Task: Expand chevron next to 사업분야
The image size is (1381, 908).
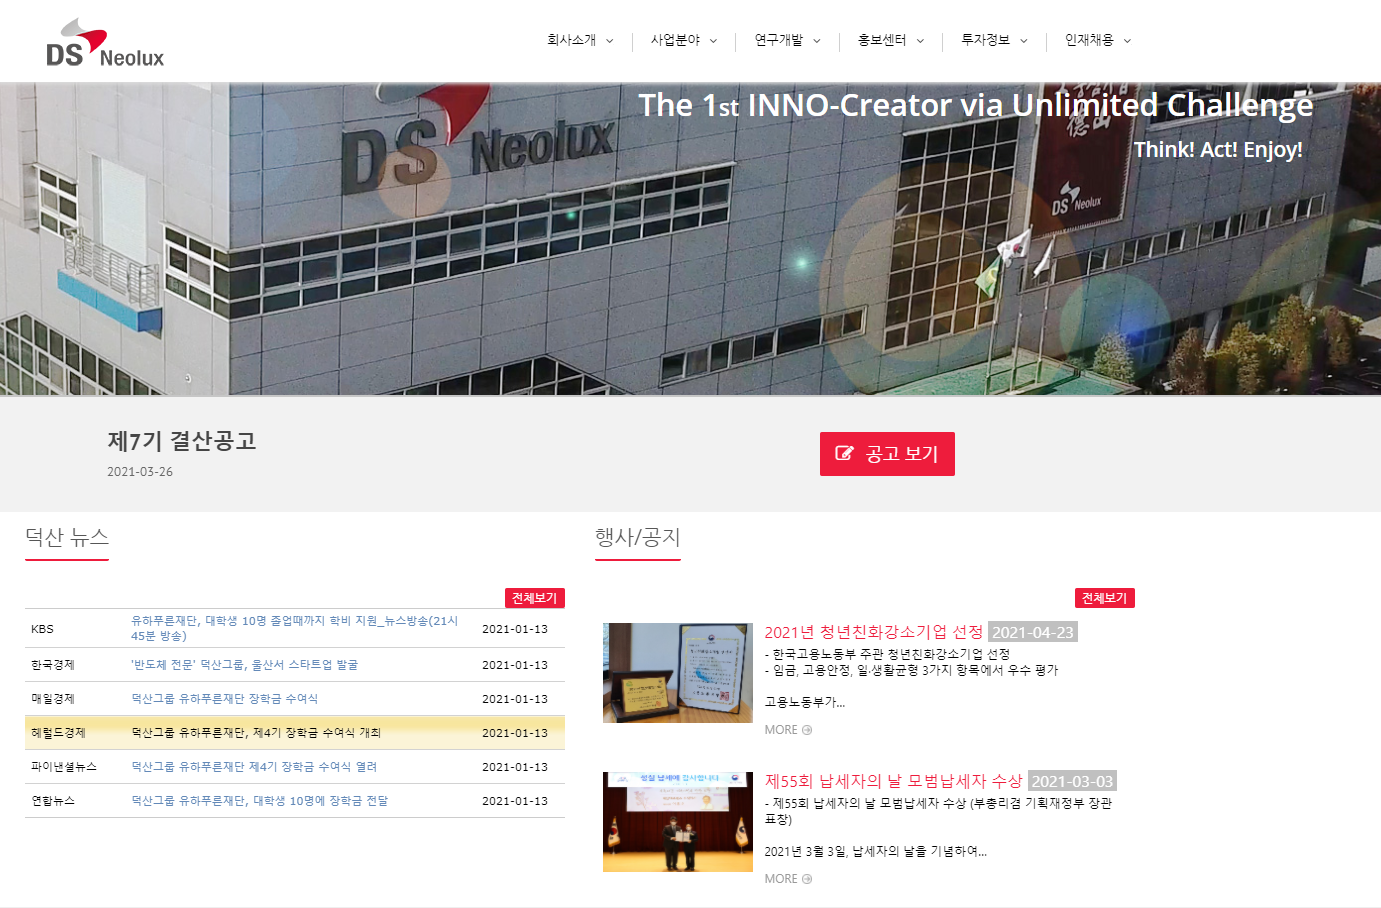Action: 713,41
